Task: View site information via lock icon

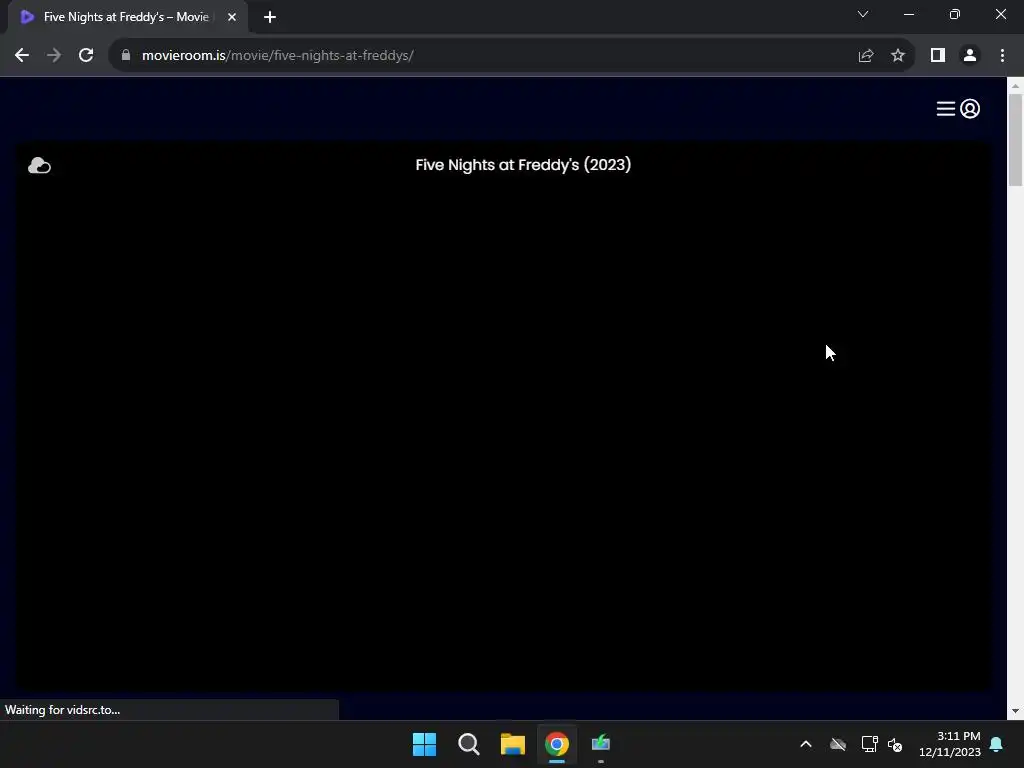Action: click(126, 56)
